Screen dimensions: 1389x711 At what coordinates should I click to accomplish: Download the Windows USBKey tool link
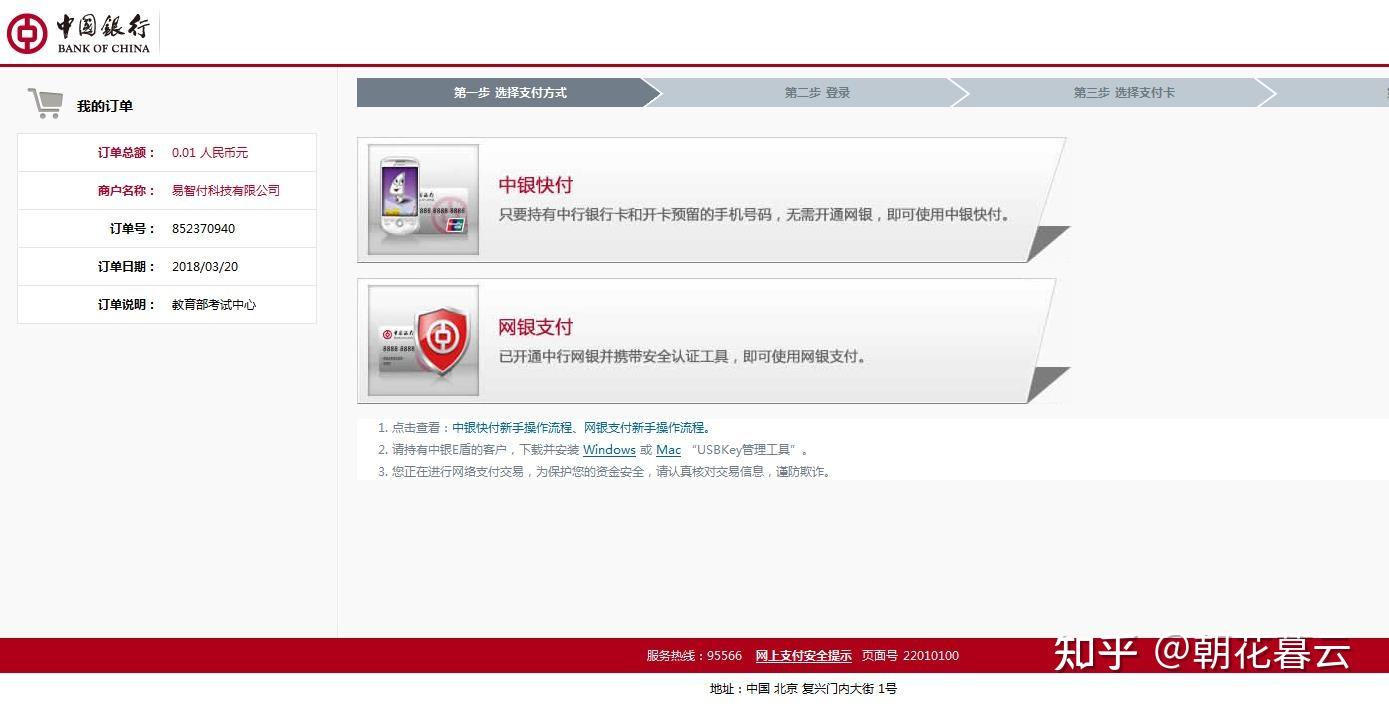[609, 450]
